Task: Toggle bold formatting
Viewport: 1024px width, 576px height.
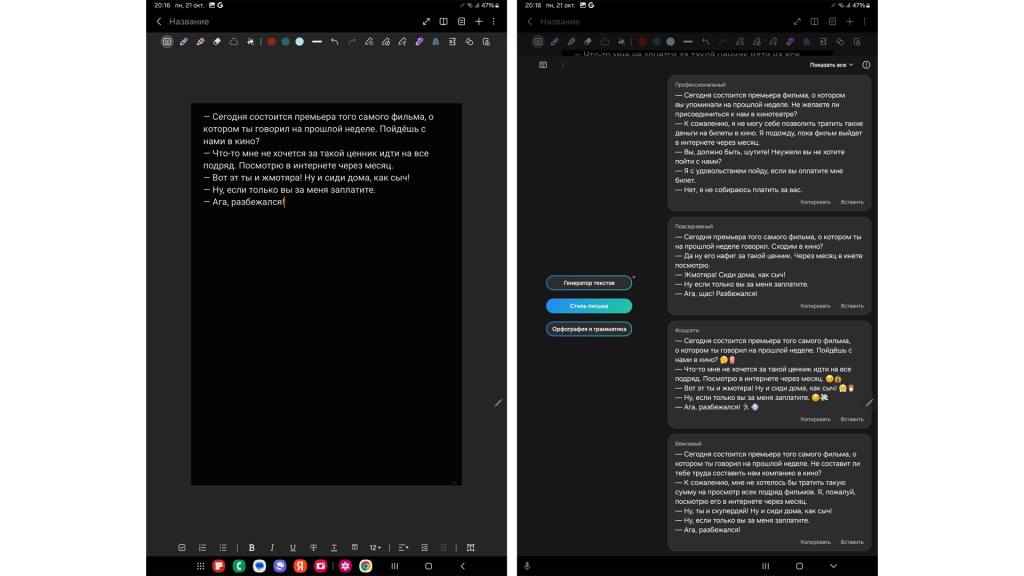Action: tap(251, 548)
